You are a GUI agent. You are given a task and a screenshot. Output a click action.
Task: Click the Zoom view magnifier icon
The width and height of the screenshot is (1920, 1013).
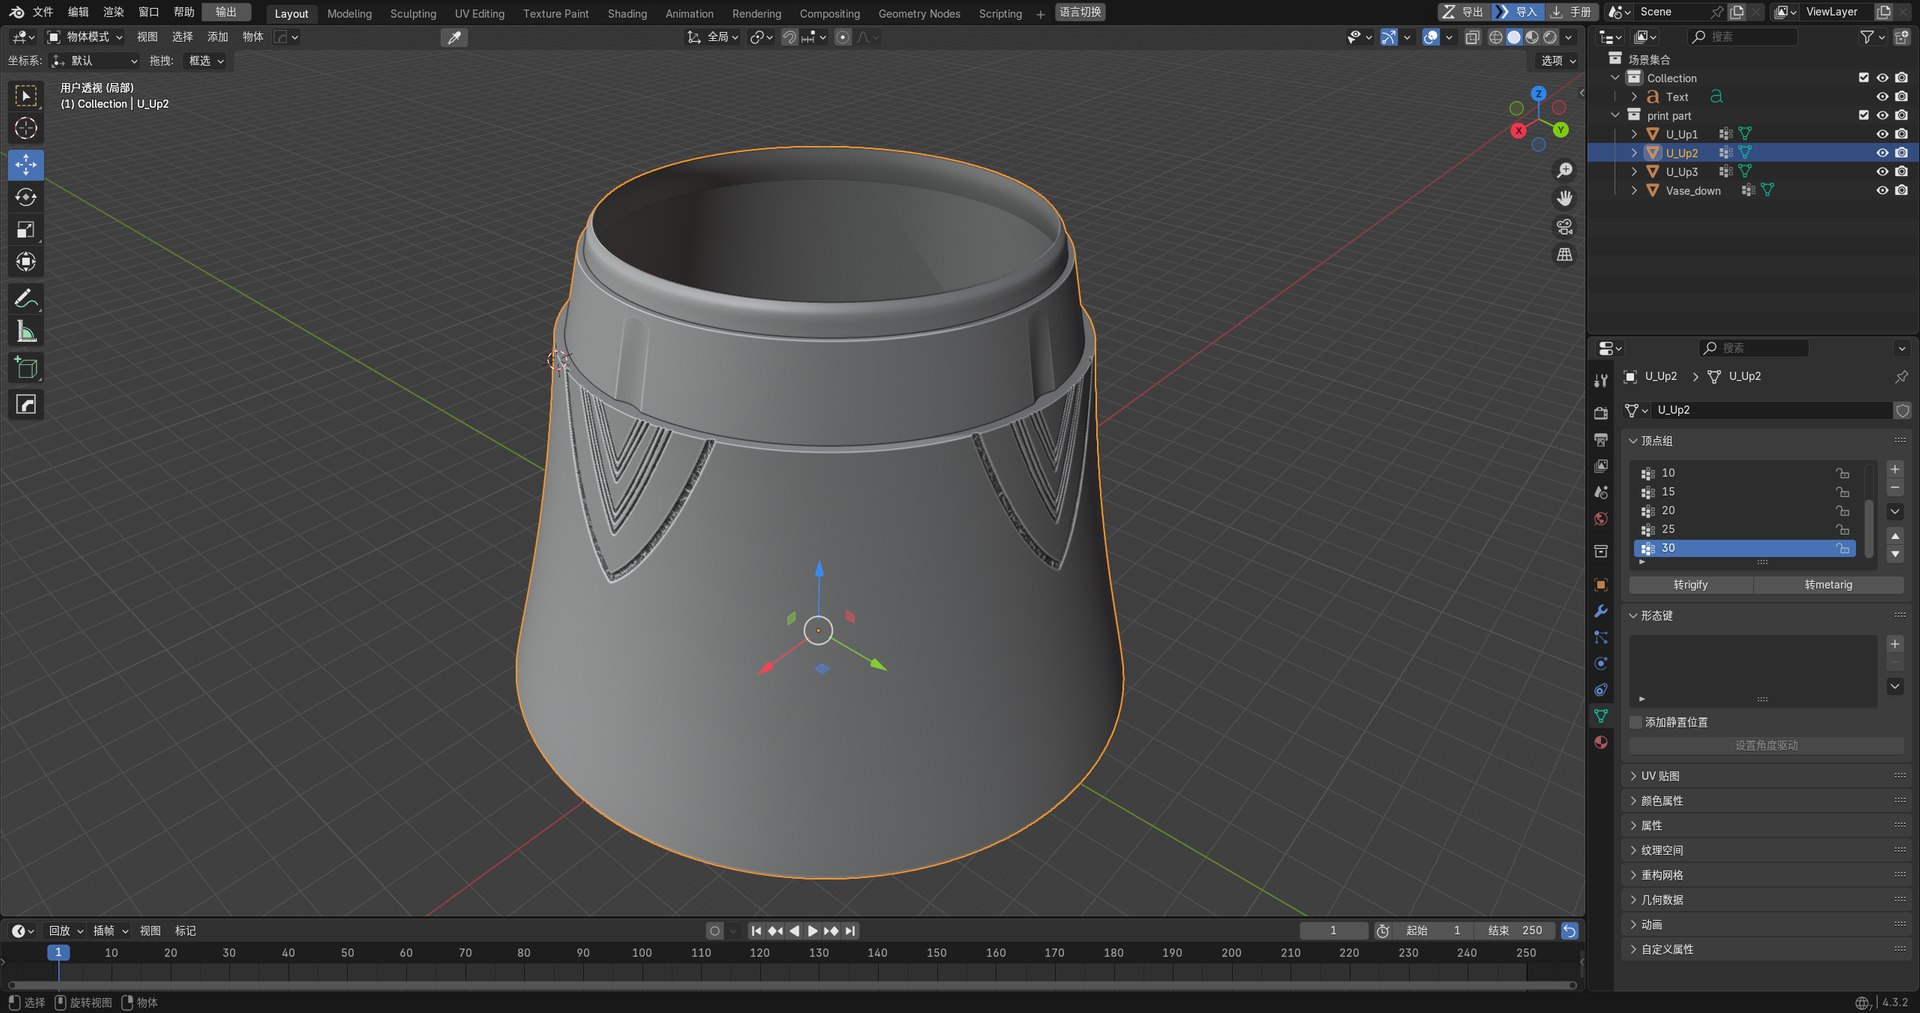1565,171
